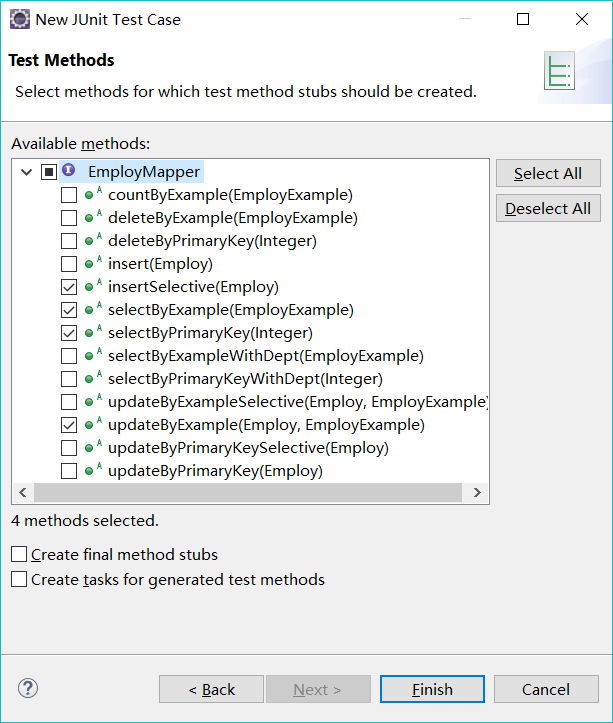The height and width of the screenshot is (723, 613).
Task: Click the horizontal scrollbar left arrow
Action: 23,492
